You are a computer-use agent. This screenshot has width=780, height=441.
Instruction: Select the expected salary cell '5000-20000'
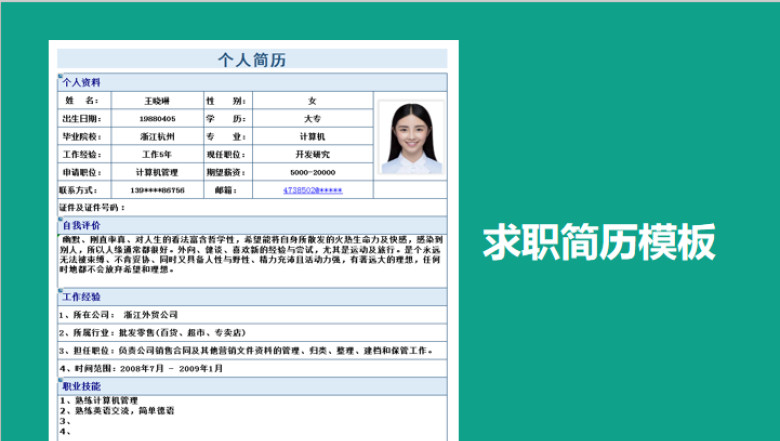312,172
